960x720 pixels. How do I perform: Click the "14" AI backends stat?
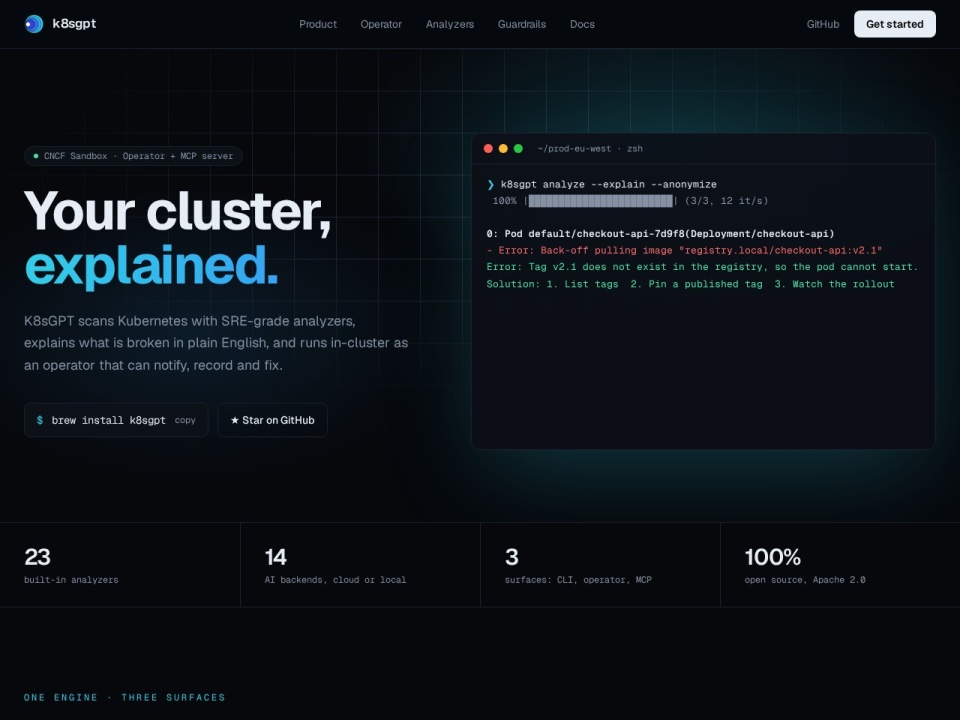click(x=276, y=557)
